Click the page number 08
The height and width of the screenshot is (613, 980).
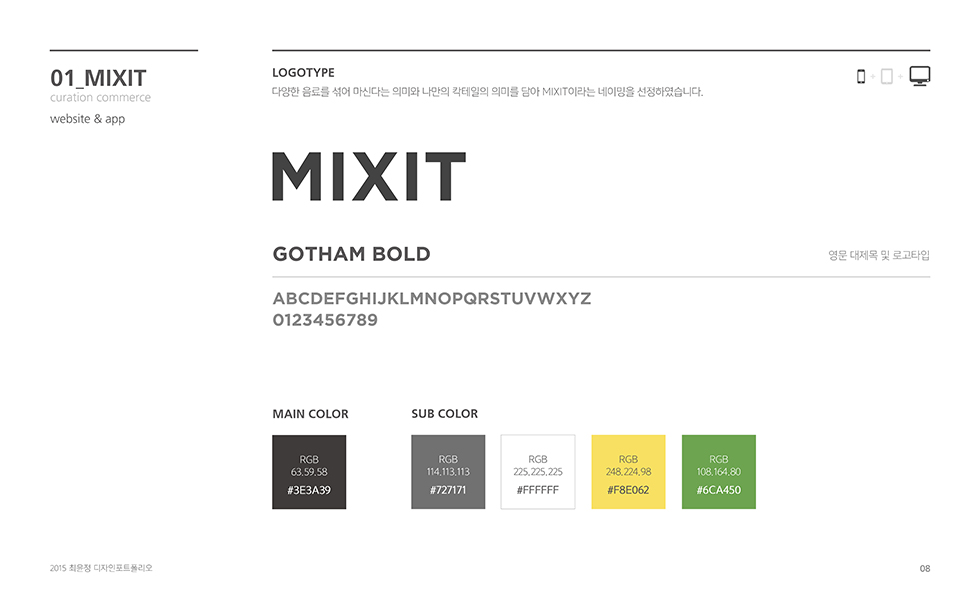(925, 569)
